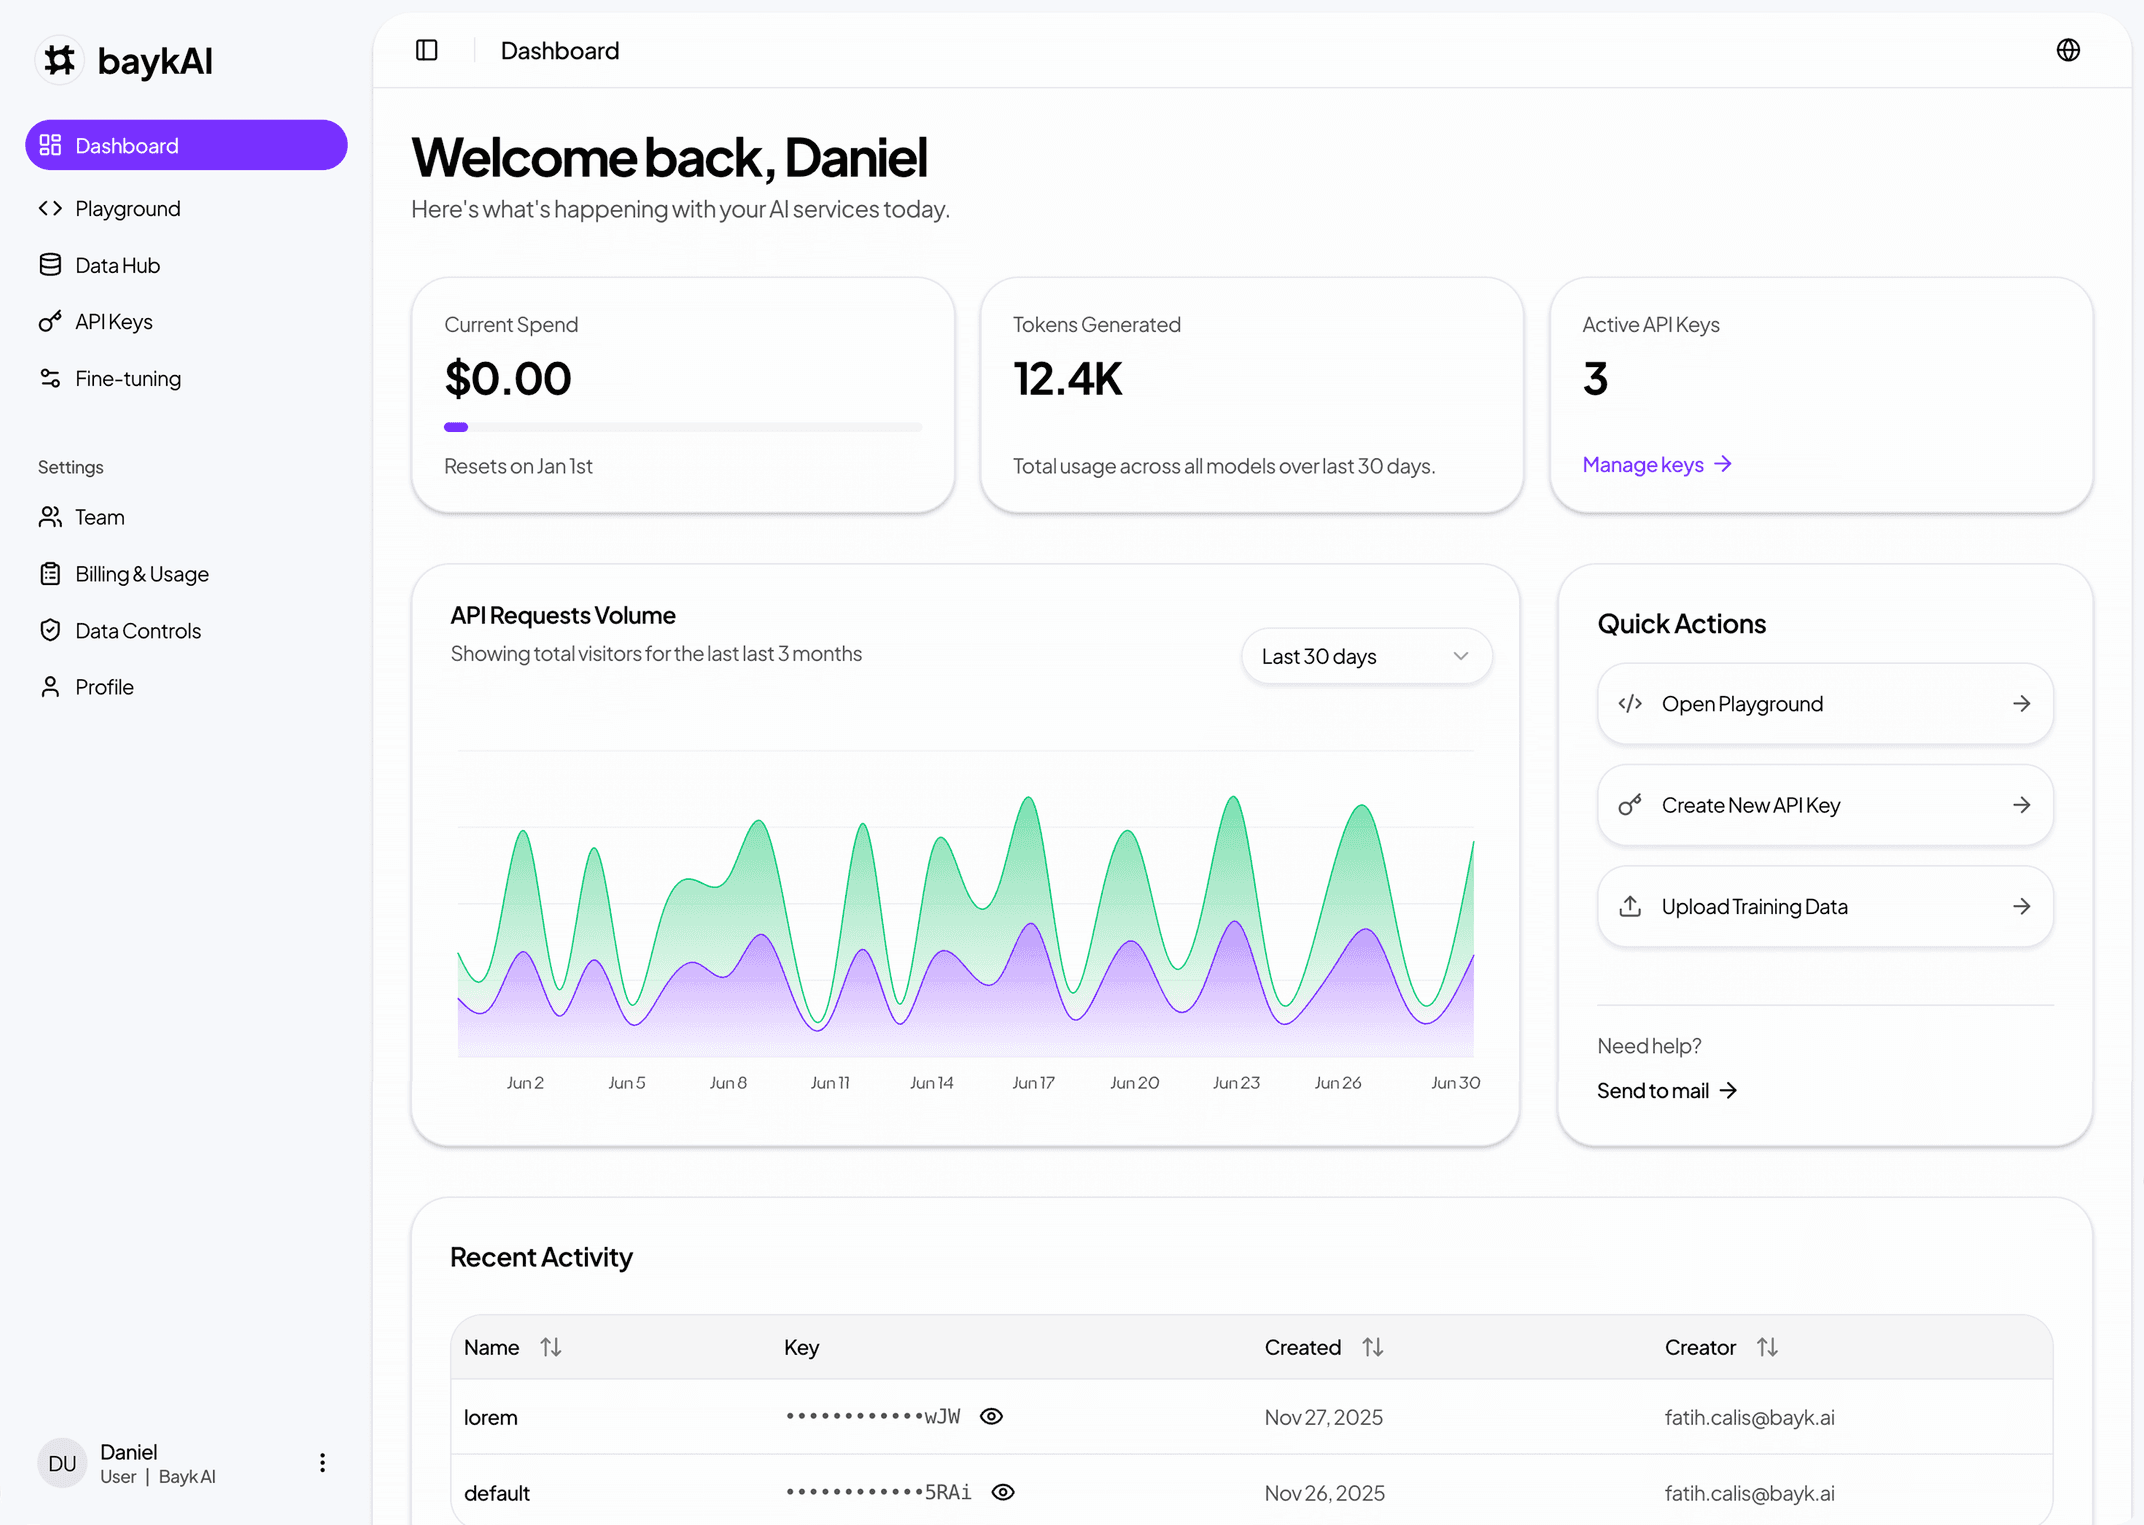Open Data Hub in sidebar

[x=186, y=265]
